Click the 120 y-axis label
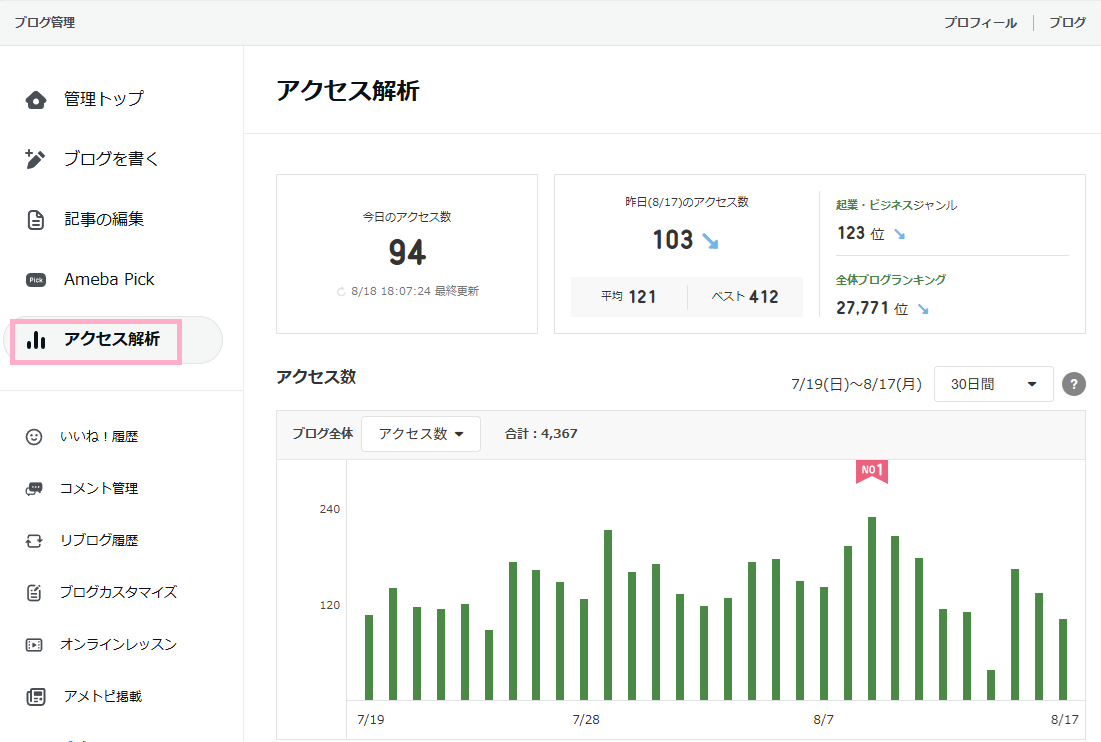1101x742 pixels. 329,605
